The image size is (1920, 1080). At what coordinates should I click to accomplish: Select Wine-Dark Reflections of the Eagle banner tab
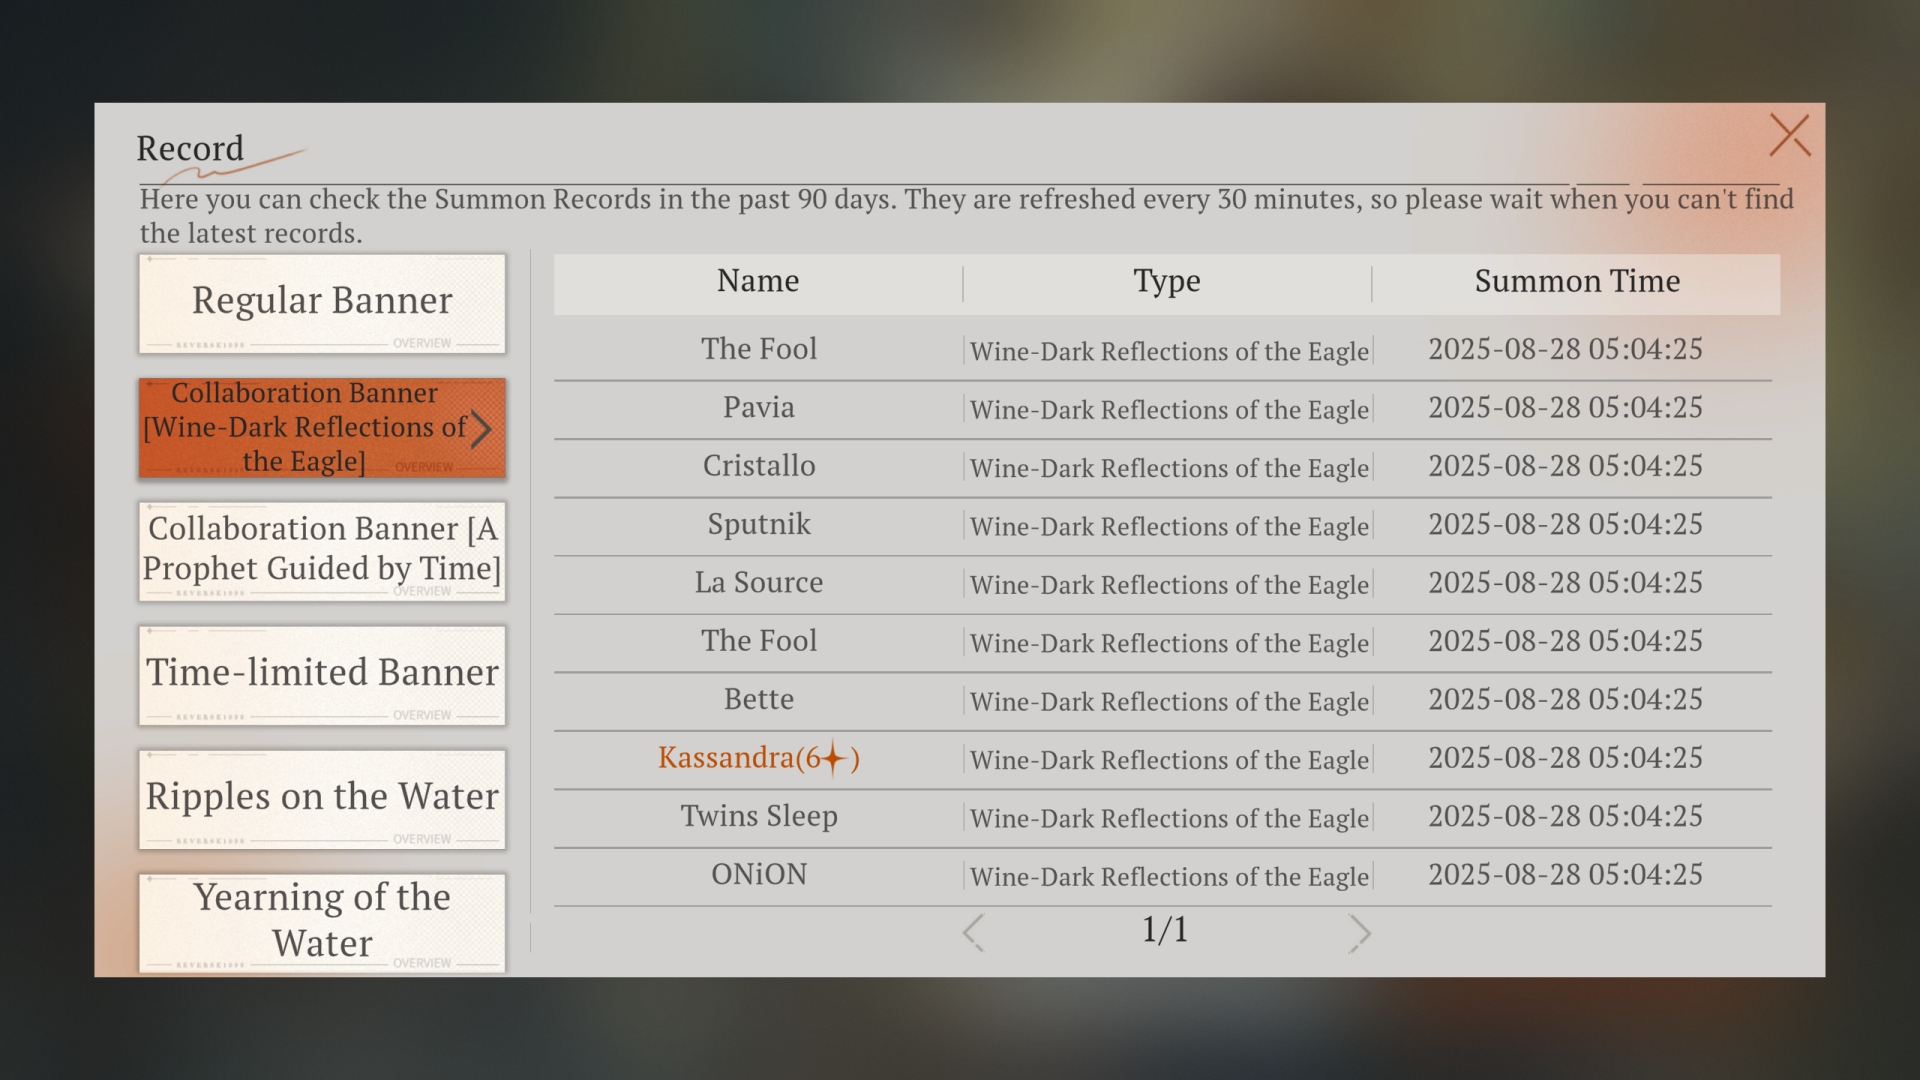(305, 427)
